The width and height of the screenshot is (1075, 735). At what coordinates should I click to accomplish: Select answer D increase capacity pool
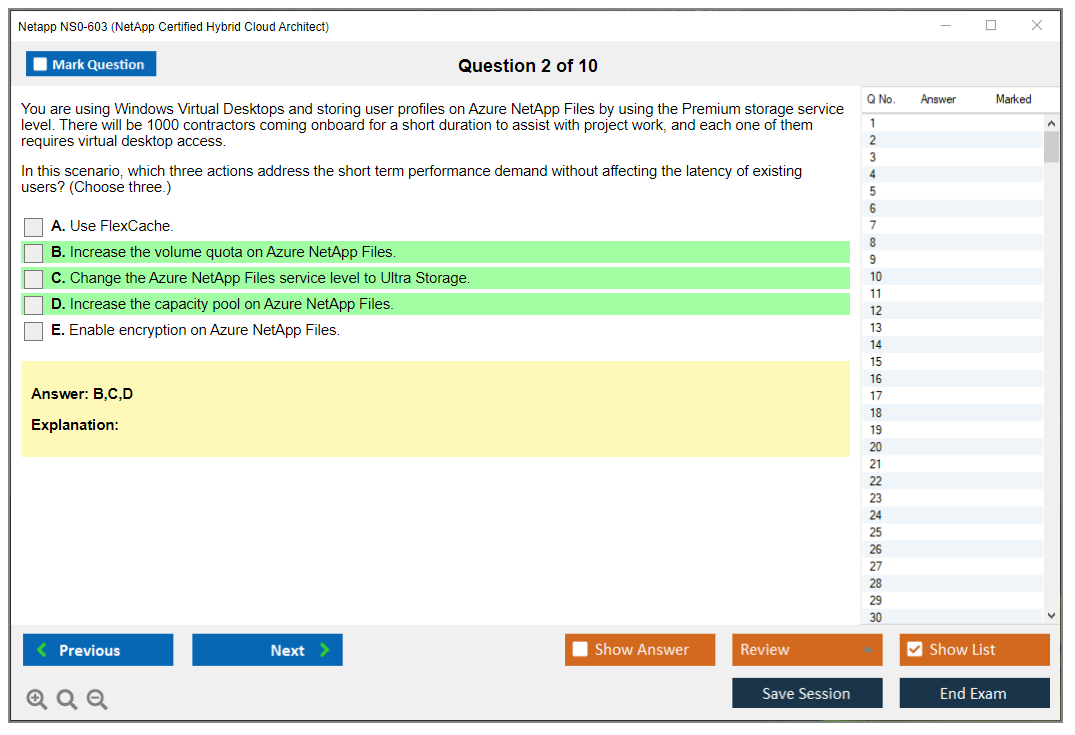(34, 305)
